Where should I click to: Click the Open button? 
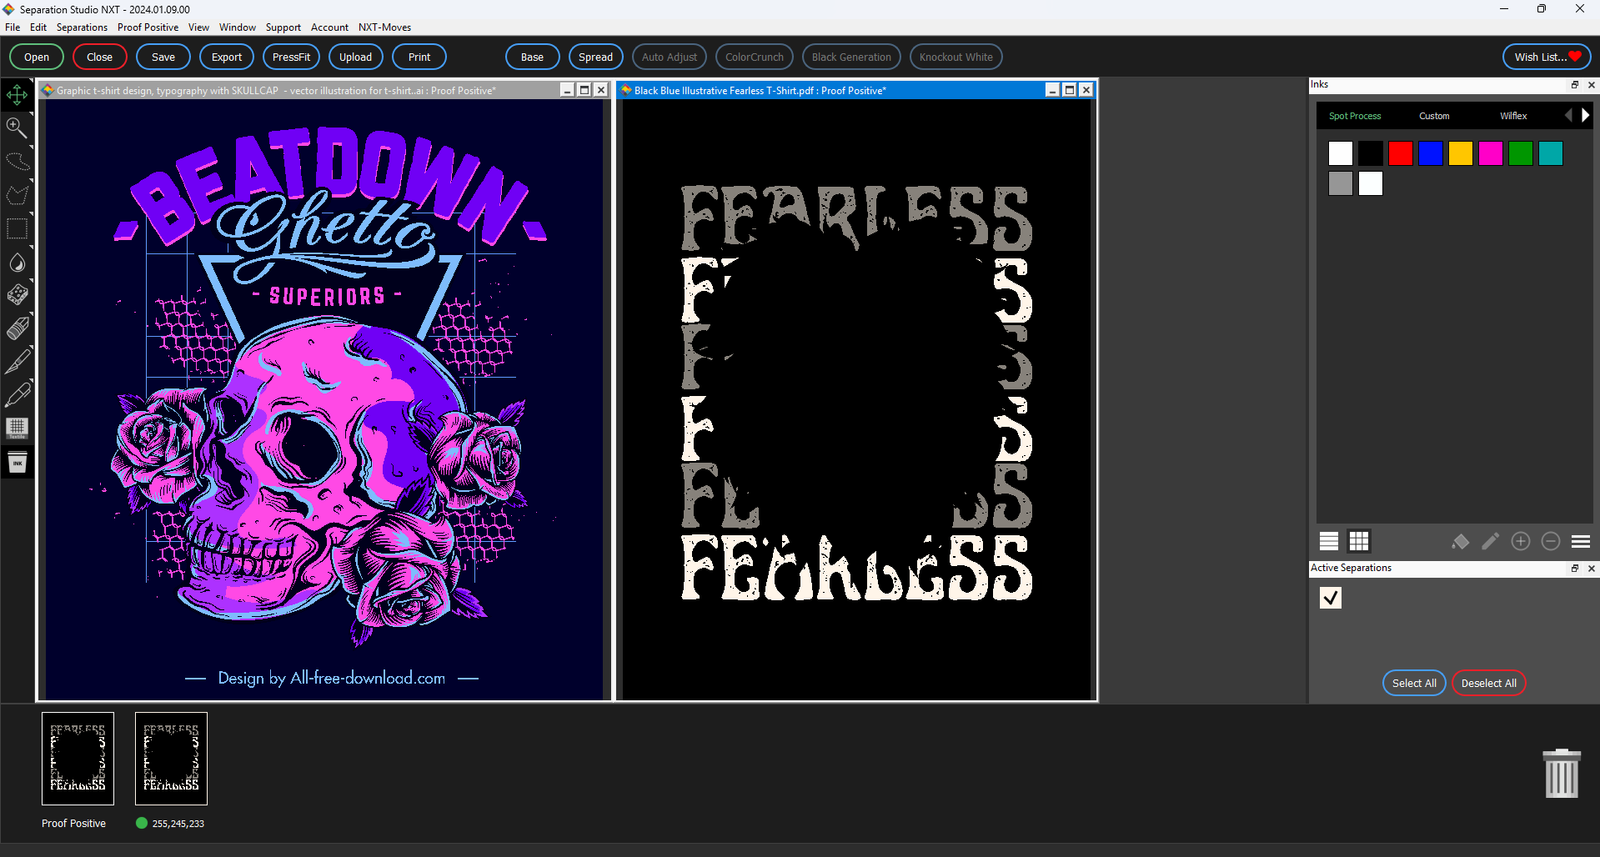[x=37, y=57]
